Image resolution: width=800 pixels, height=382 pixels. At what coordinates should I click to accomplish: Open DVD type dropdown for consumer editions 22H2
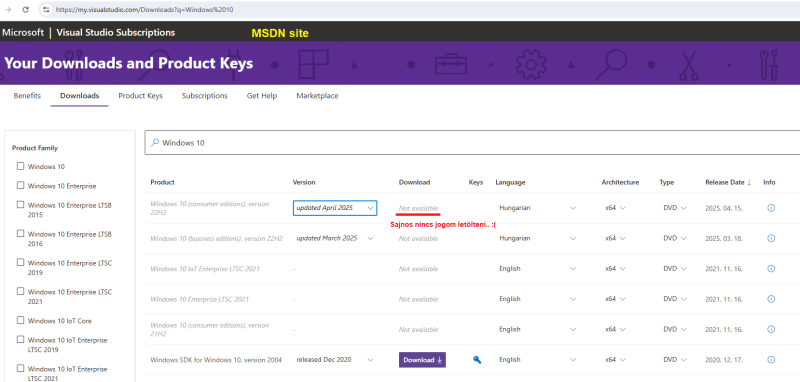coord(675,208)
